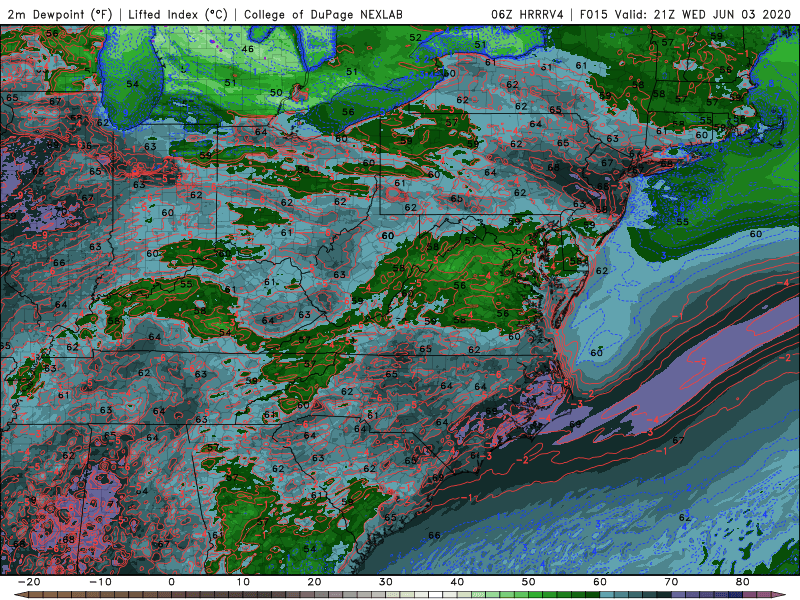Click the 20 tick label on the color scale

tap(314, 582)
